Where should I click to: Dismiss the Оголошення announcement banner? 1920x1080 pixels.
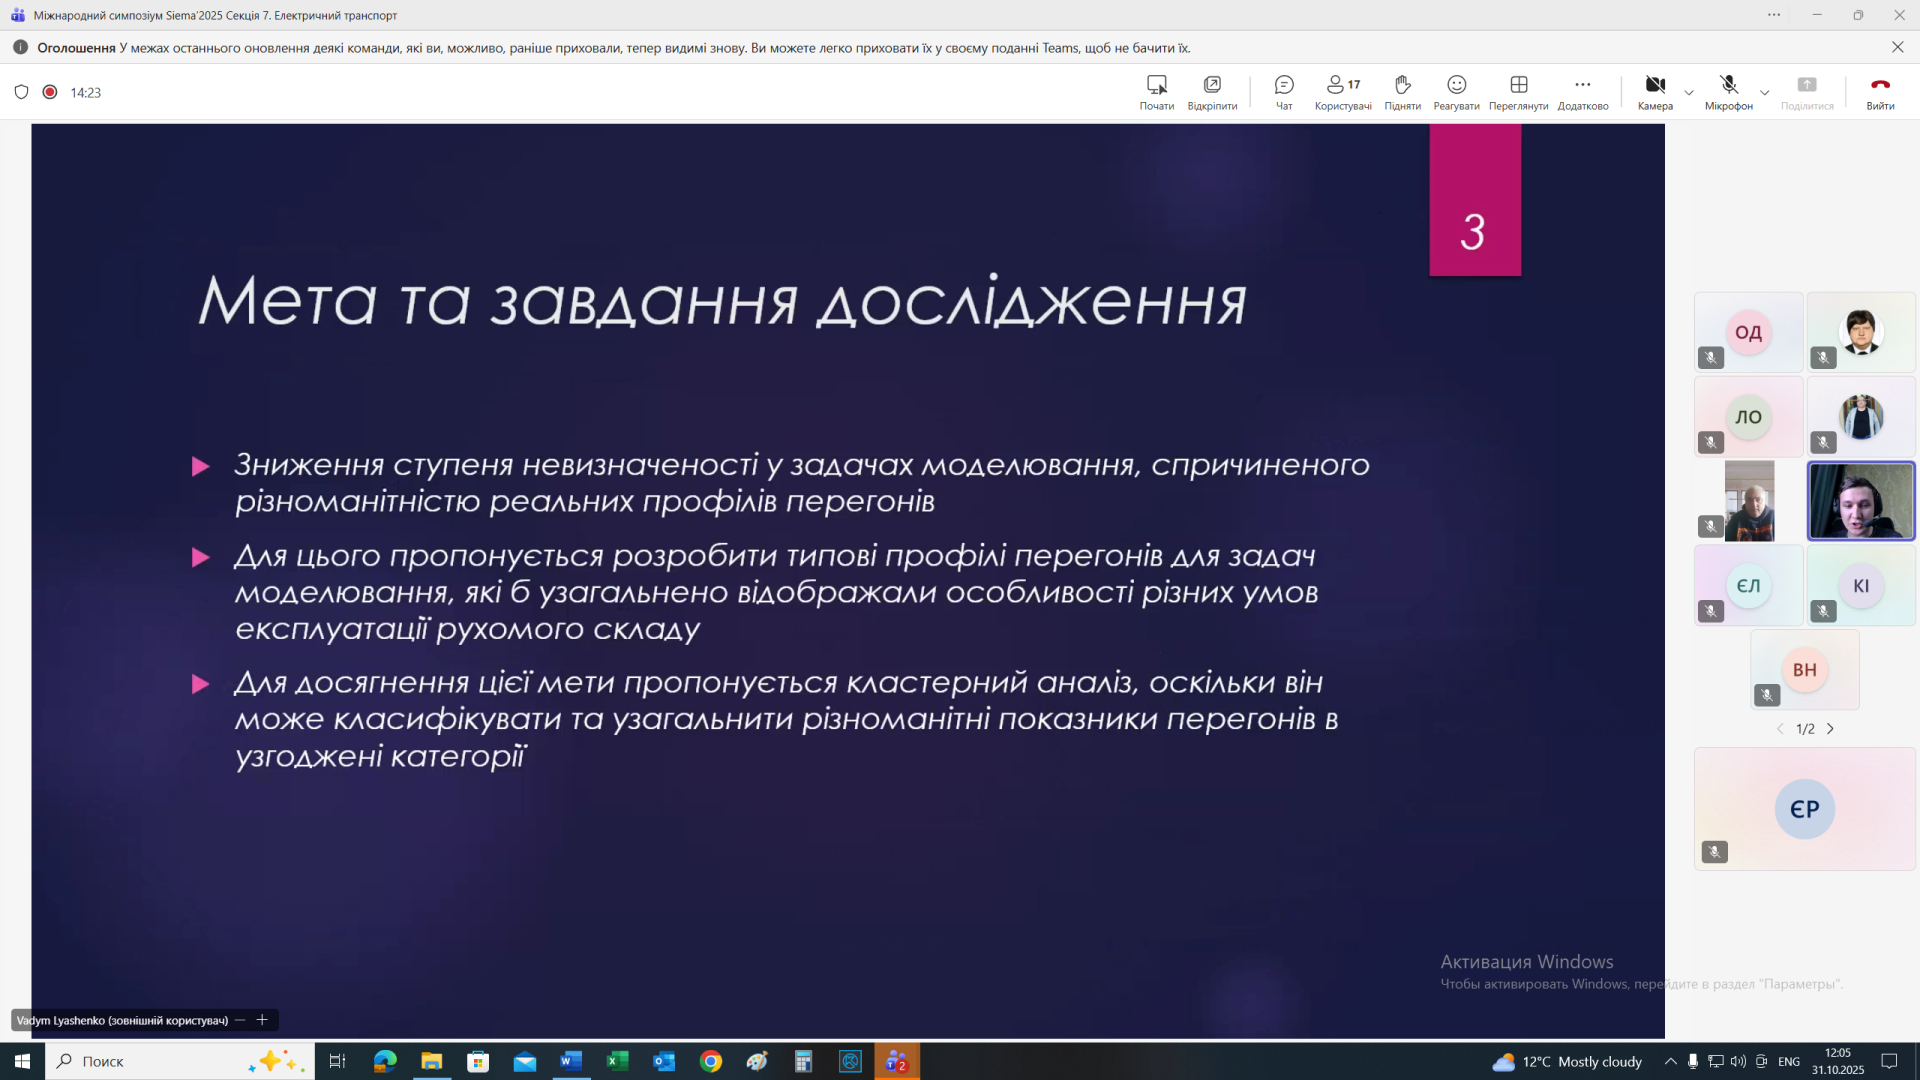click(1897, 47)
